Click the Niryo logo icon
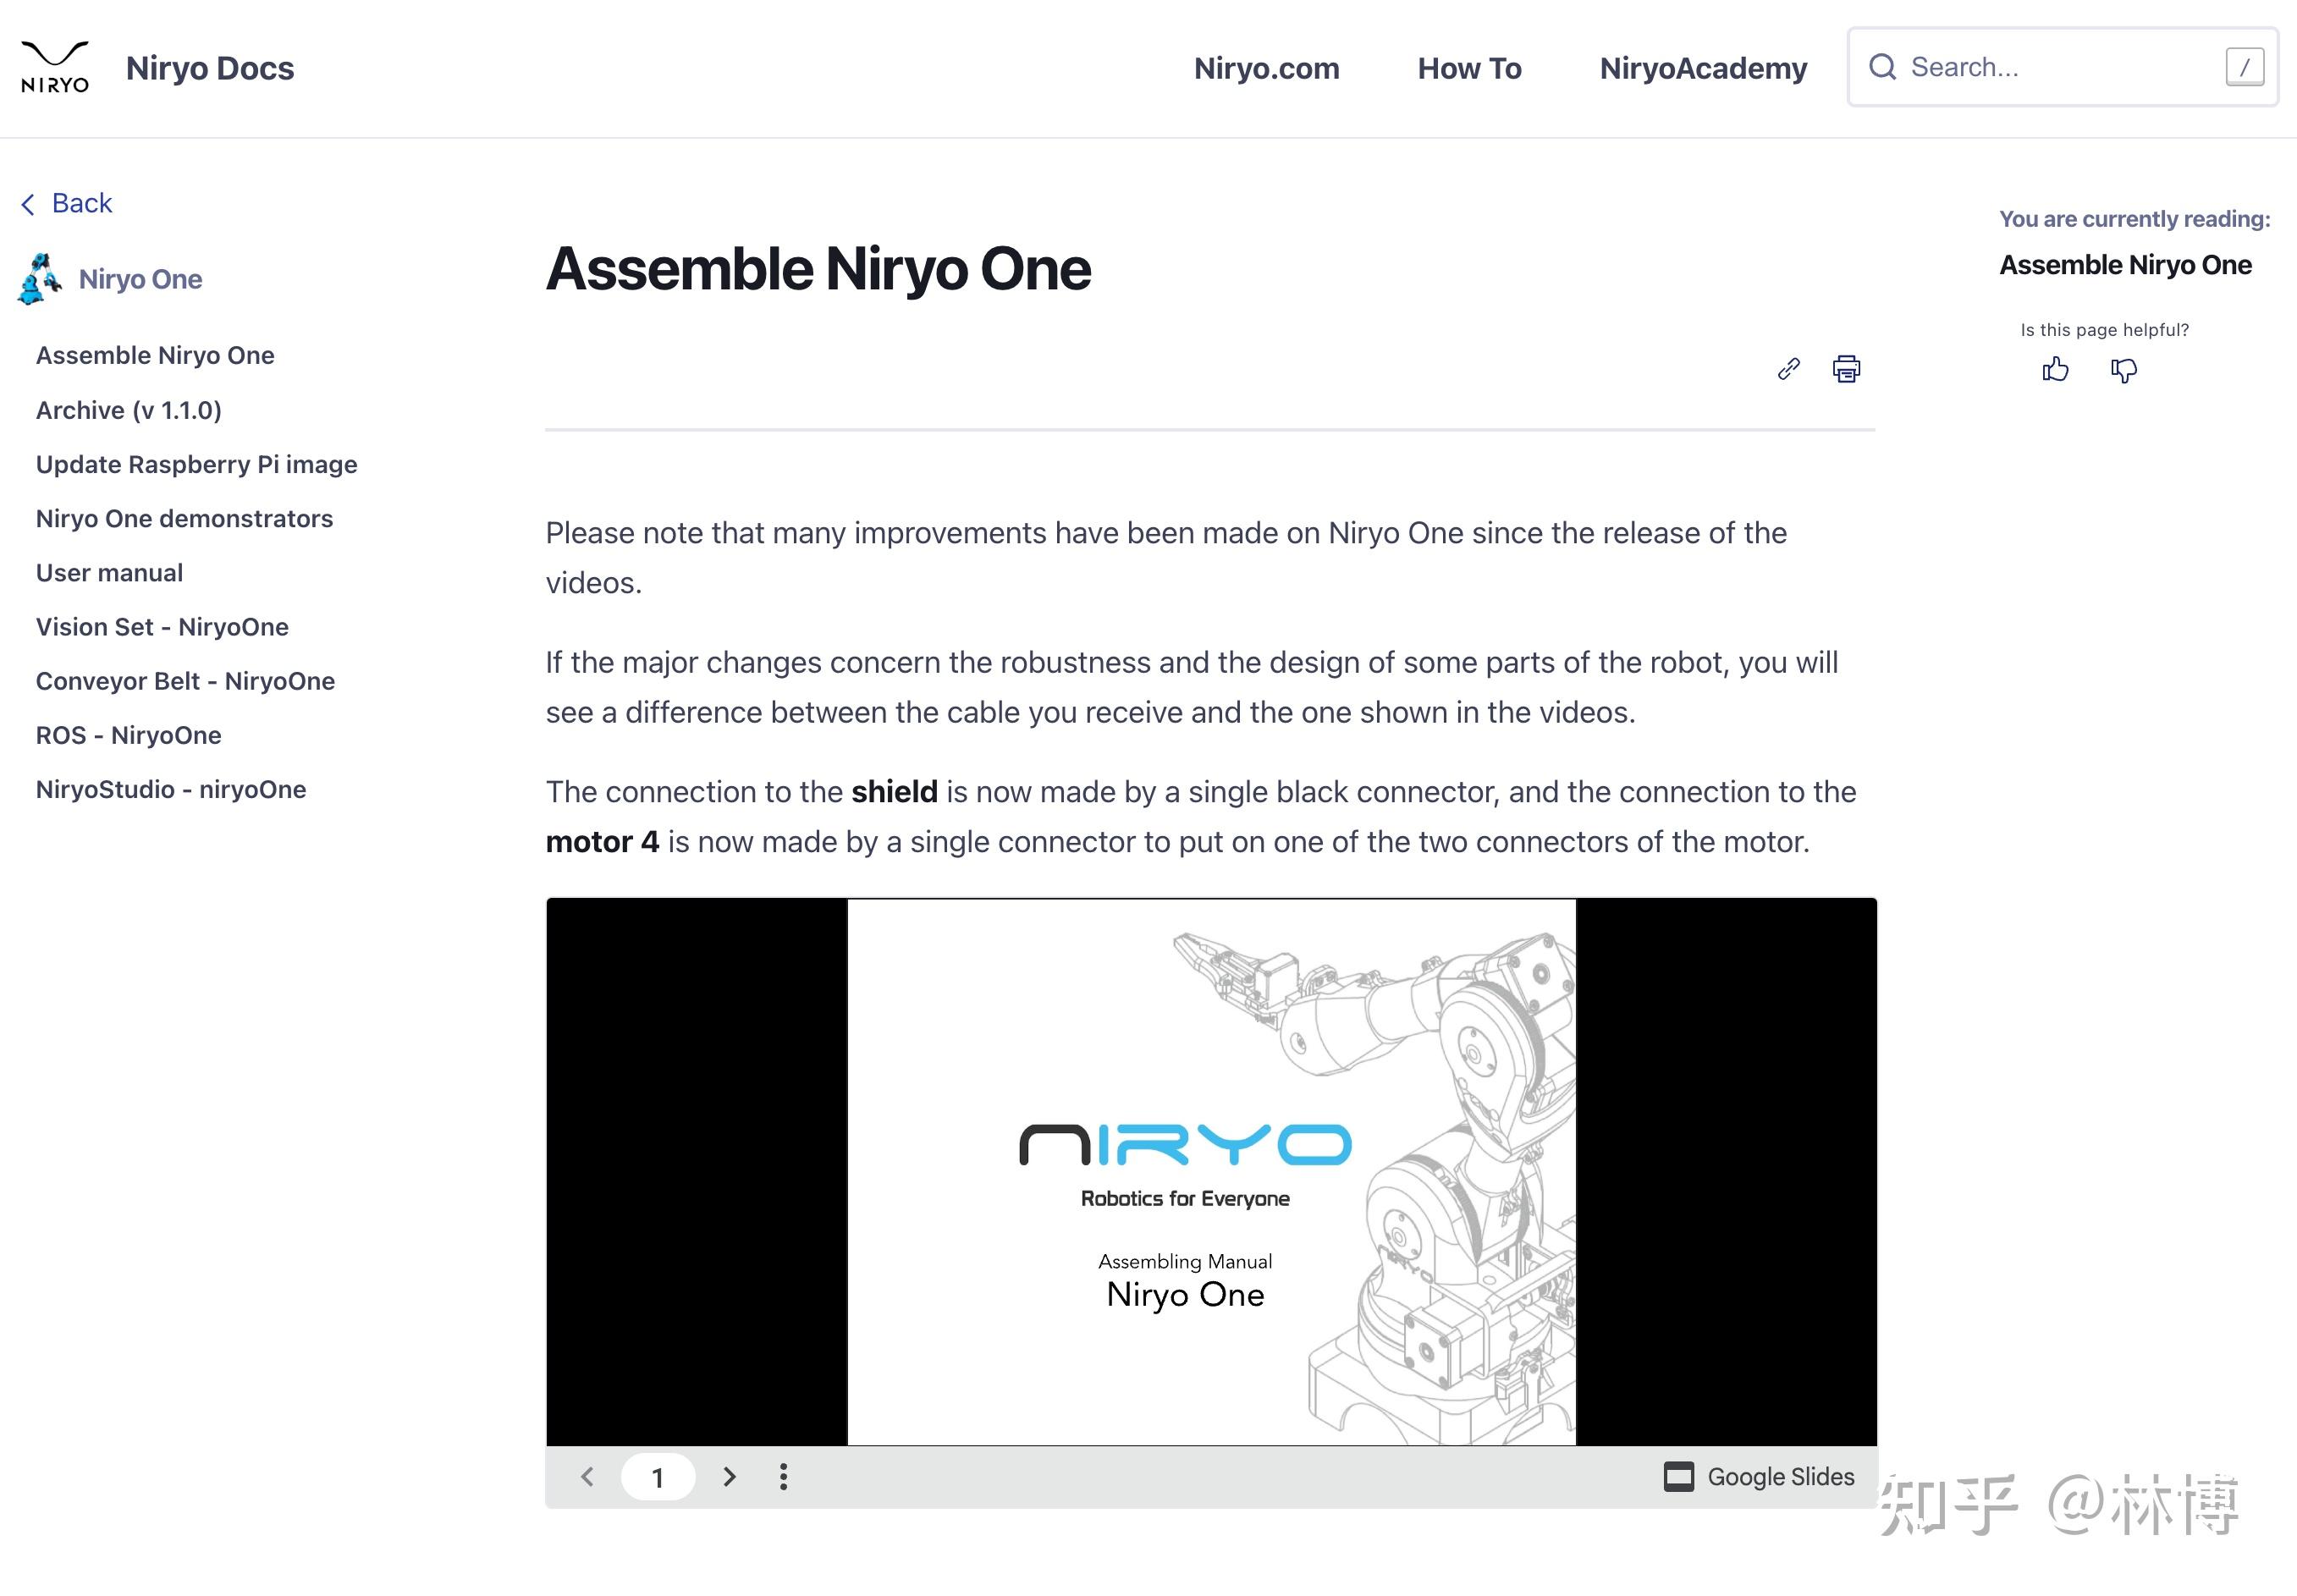The image size is (2297, 1596). pos(55,67)
